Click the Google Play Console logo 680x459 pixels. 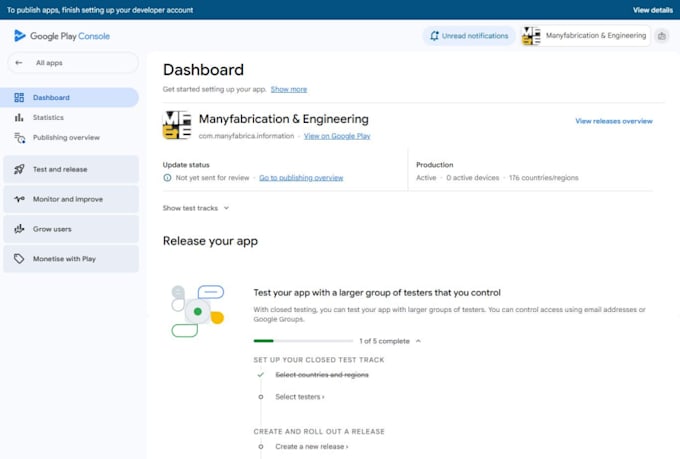pyautogui.click(x=62, y=36)
